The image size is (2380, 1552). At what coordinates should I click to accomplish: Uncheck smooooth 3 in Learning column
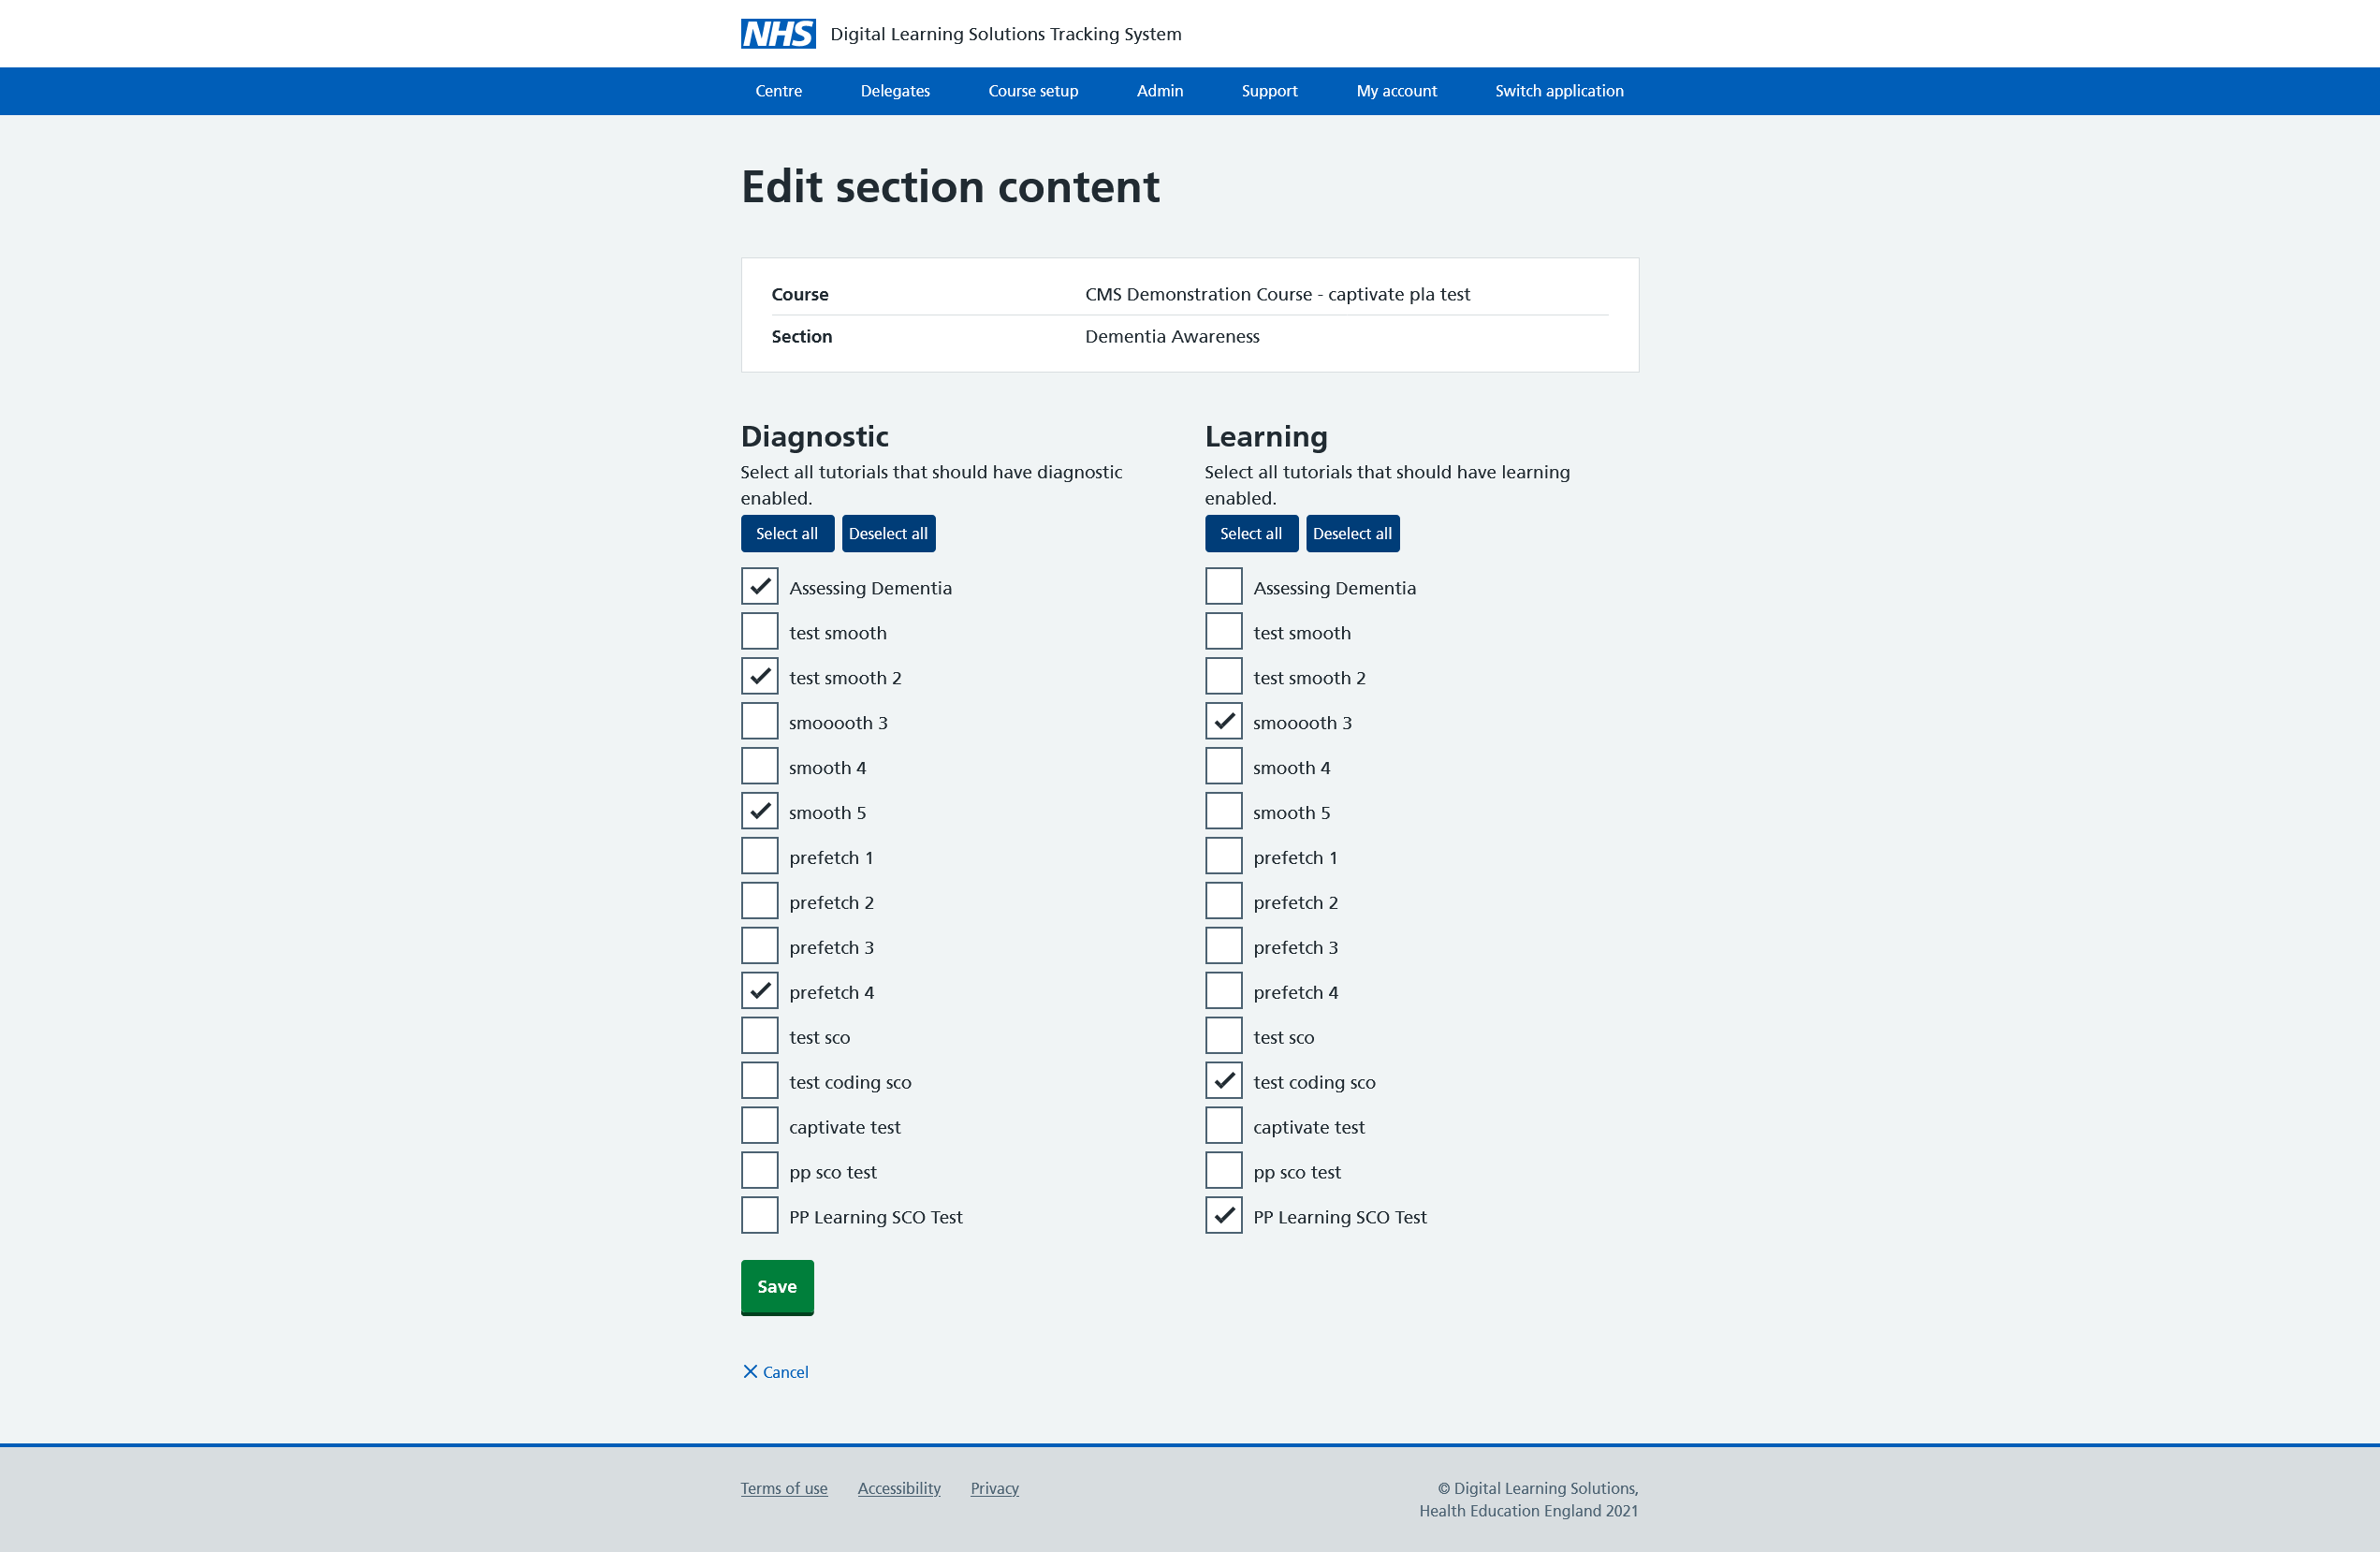[x=1223, y=722]
